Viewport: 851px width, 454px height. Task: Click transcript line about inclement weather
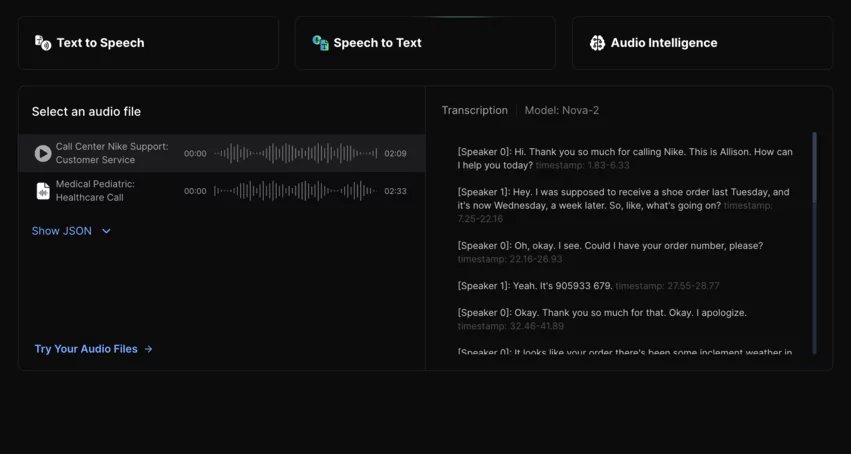click(x=625, y=351)
